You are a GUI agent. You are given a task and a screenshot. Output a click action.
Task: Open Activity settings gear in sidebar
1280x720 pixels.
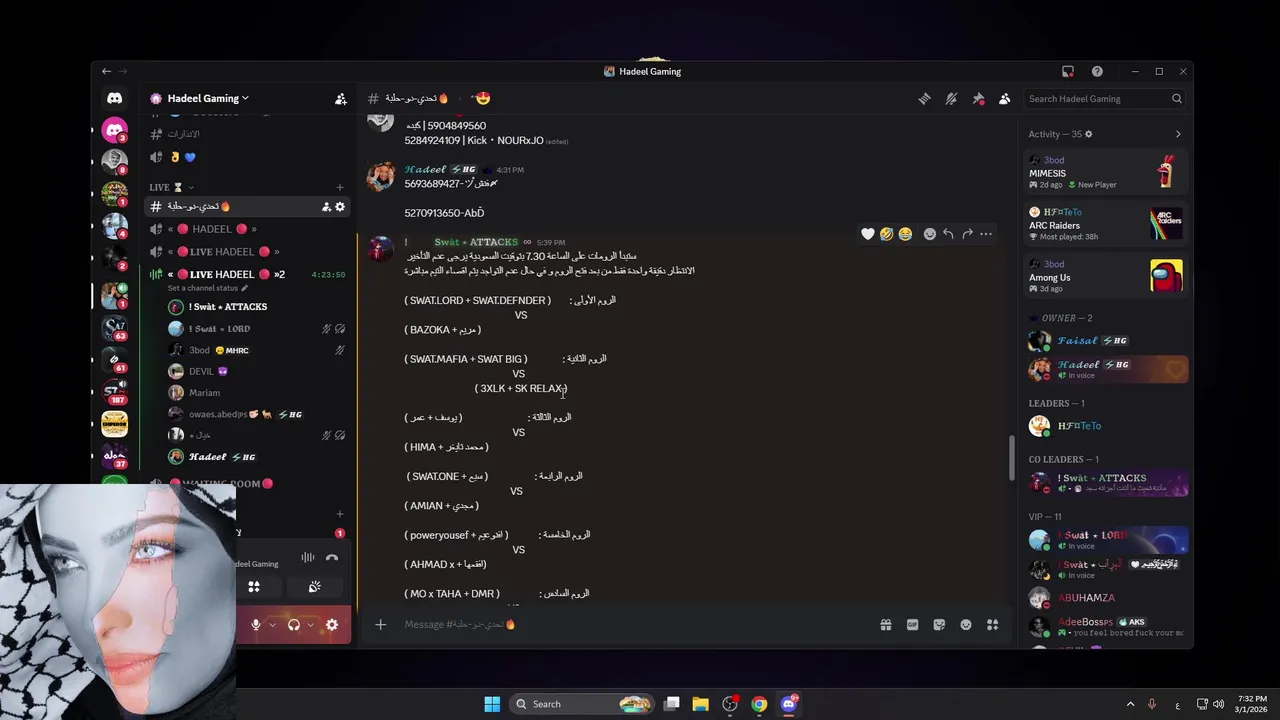(x=1089, y=134)
